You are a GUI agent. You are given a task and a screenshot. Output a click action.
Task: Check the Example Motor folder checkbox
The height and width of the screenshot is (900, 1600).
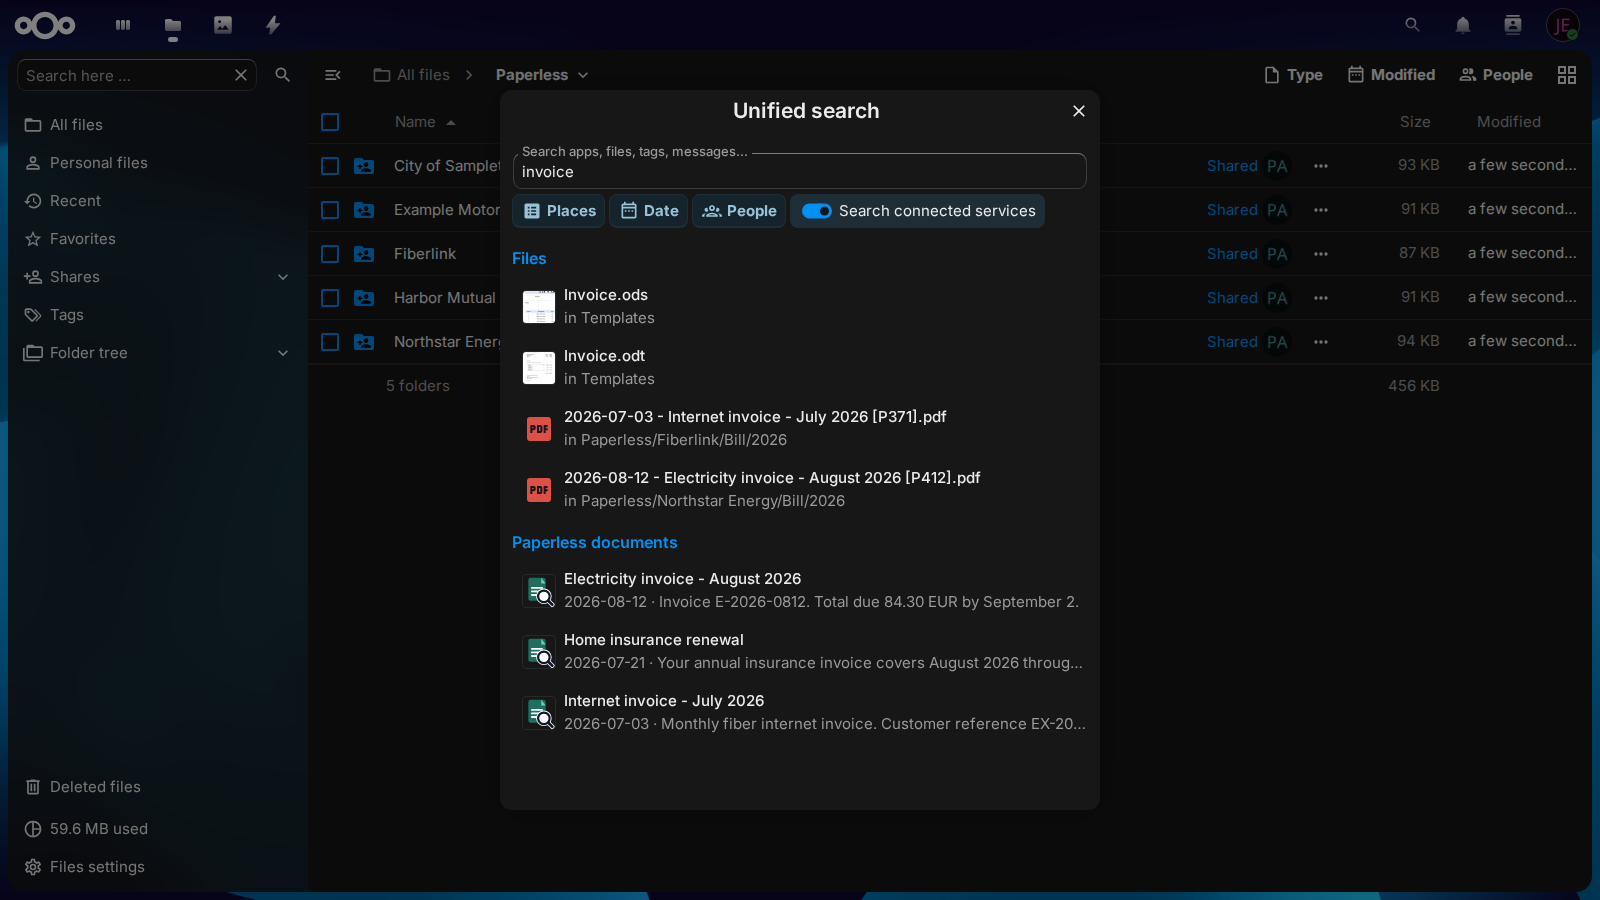tap(330, 210)
